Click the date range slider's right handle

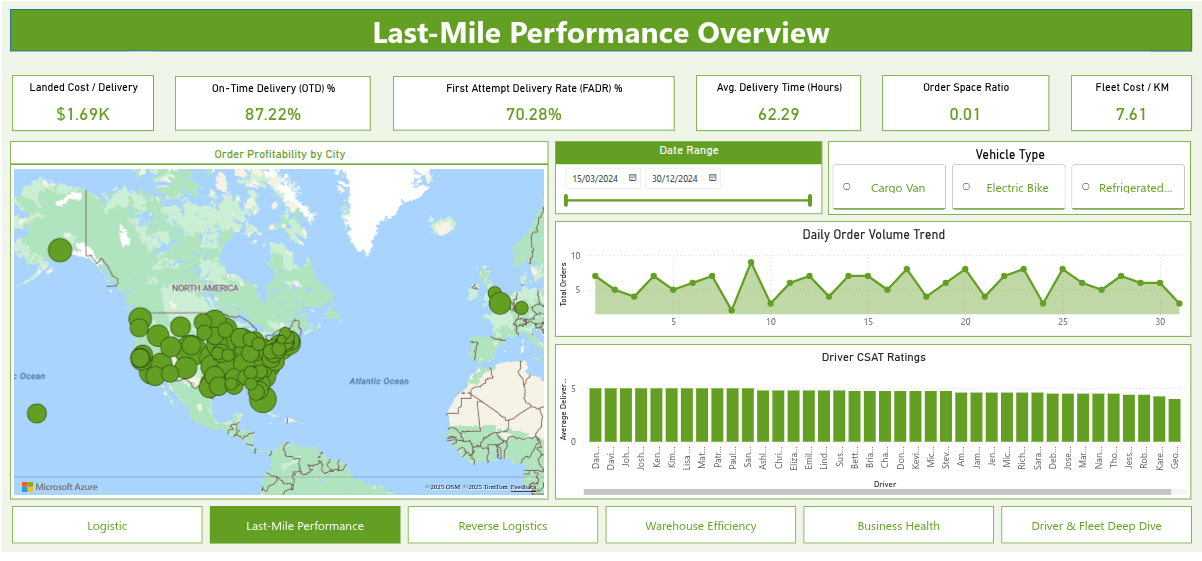pos(810,200)
